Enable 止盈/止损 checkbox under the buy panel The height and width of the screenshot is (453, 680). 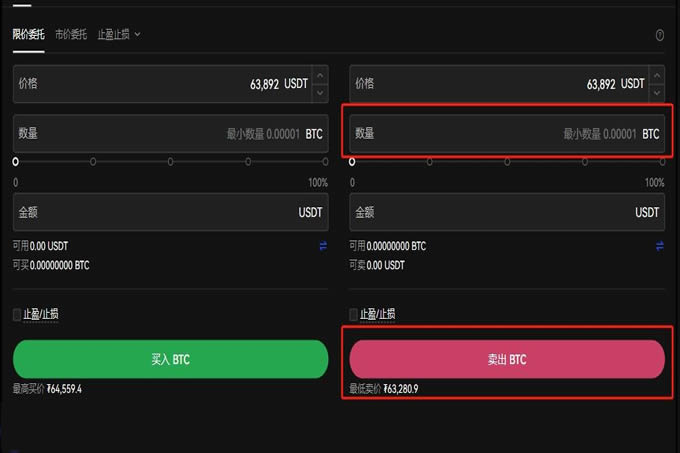(17, 314)
